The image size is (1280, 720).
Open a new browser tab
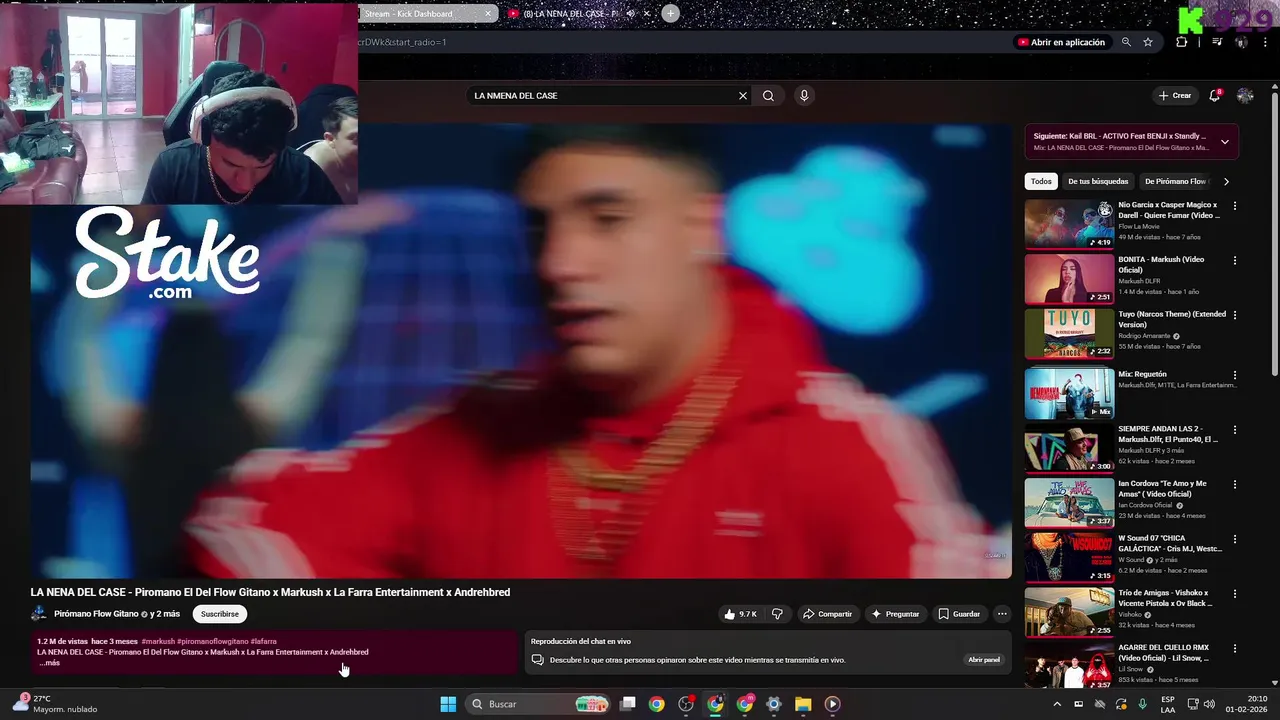[x=670, y=13]
